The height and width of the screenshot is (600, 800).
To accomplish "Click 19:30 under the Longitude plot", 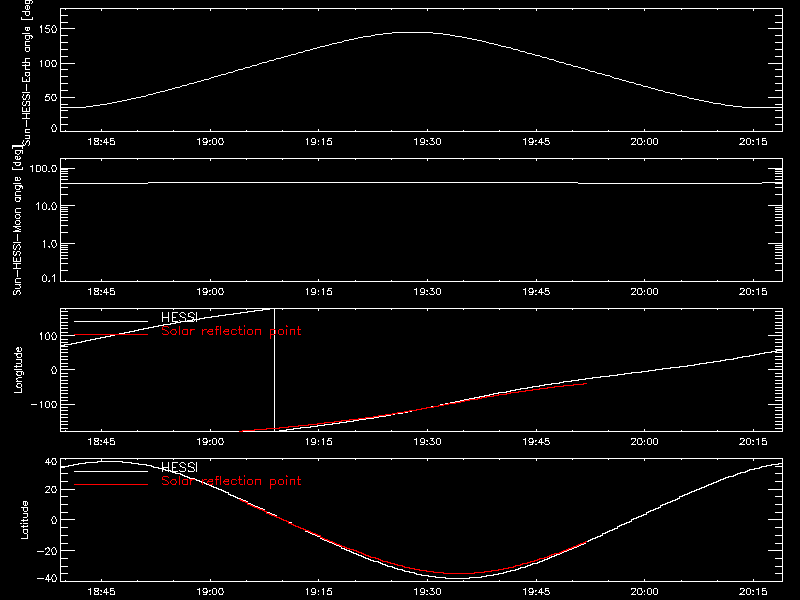I will coord(428,442).
